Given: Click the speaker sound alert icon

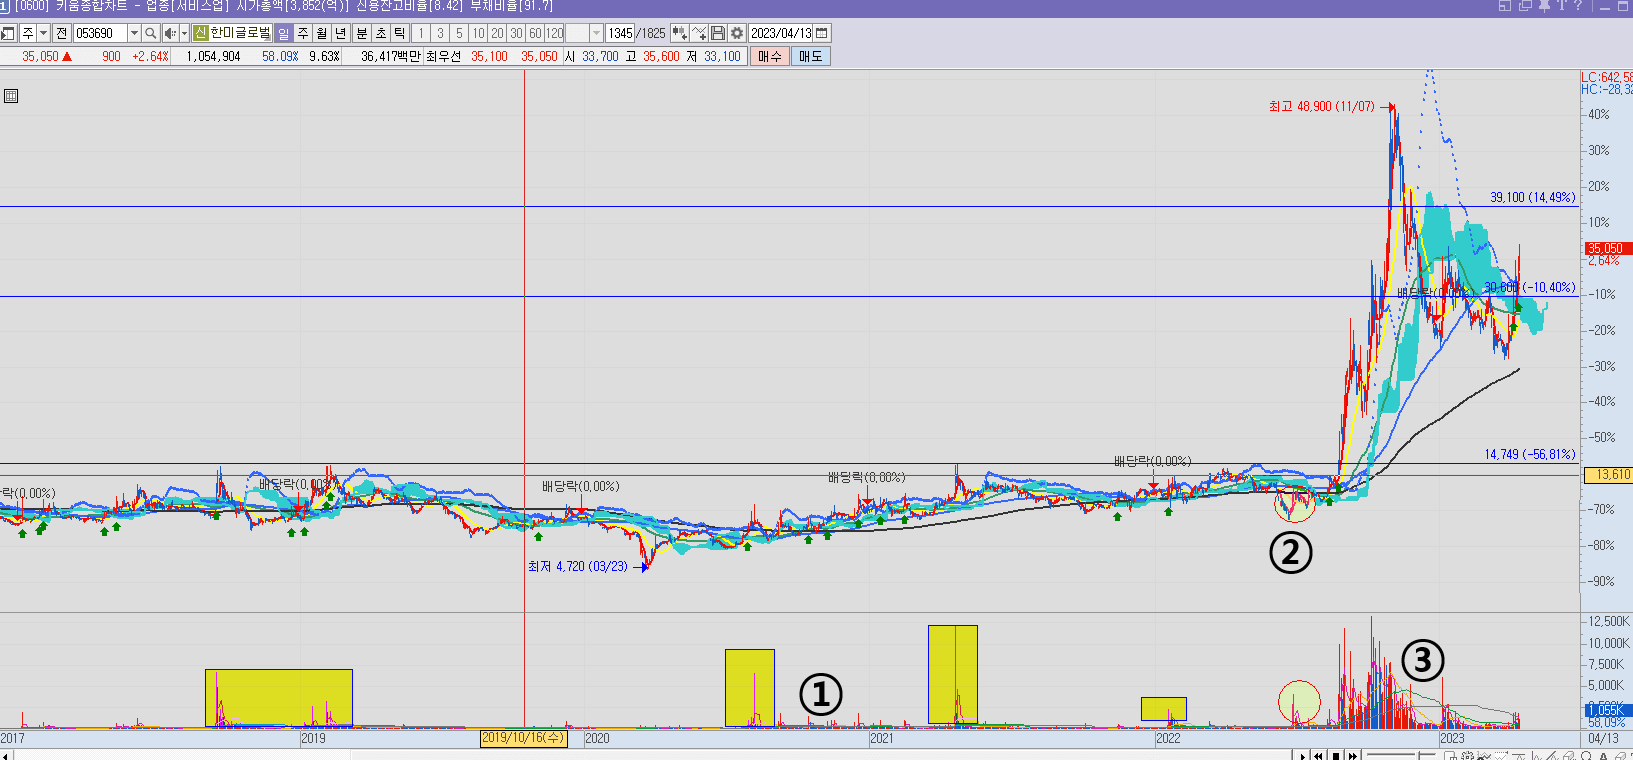Looking at the screenshot, I should point(169,33).
